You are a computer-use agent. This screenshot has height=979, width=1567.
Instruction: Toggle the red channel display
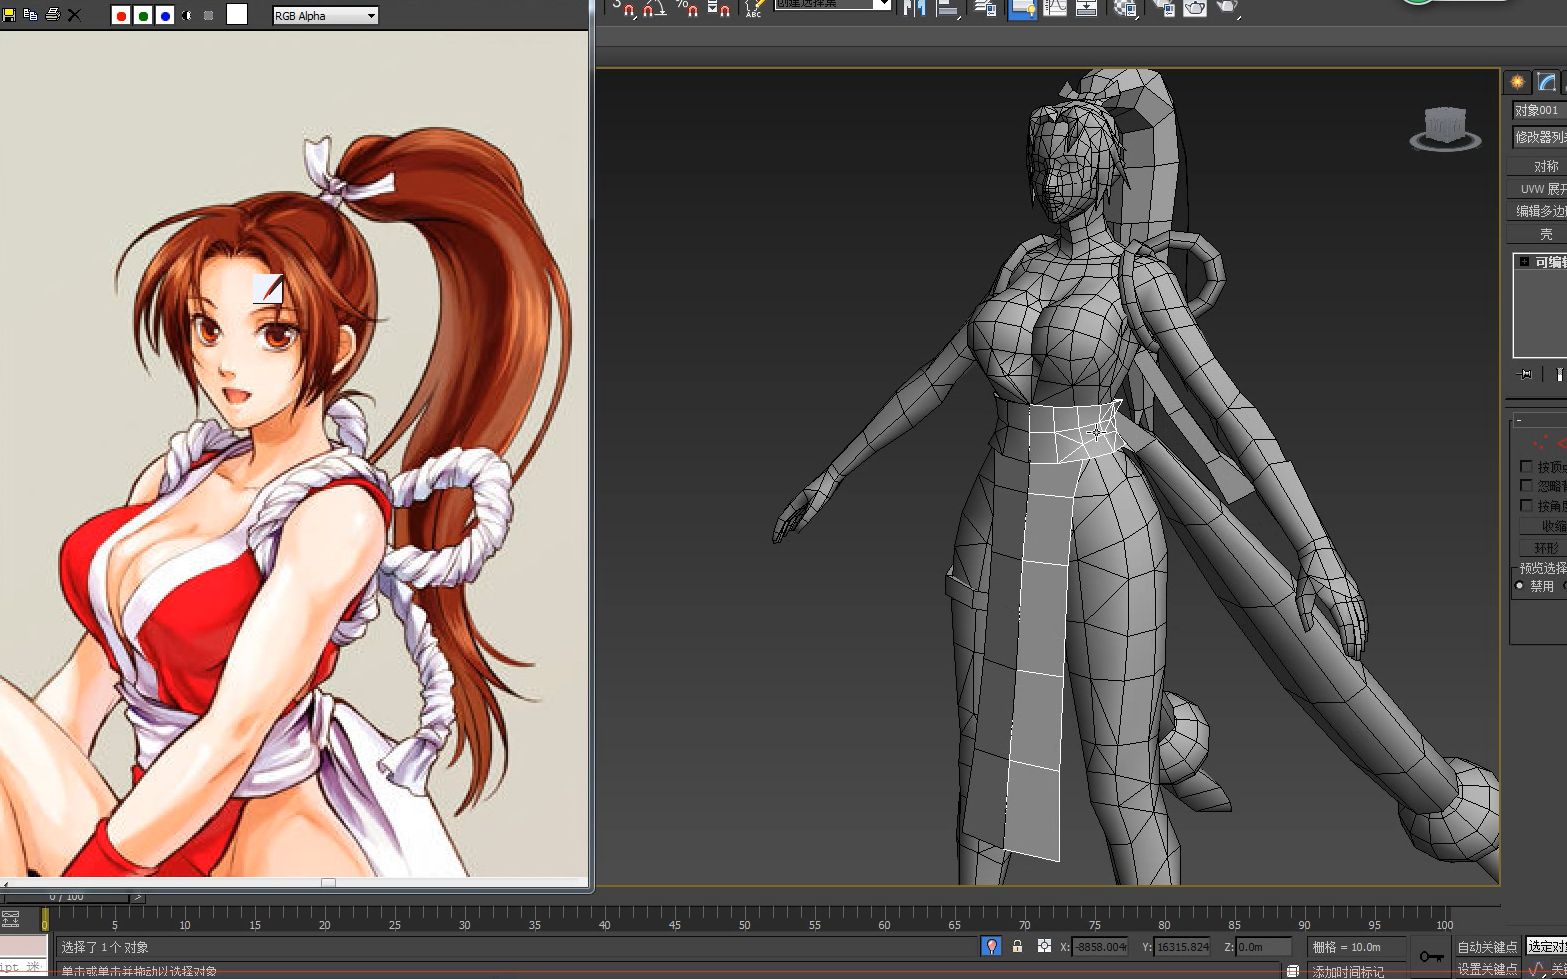pos(121,16)
